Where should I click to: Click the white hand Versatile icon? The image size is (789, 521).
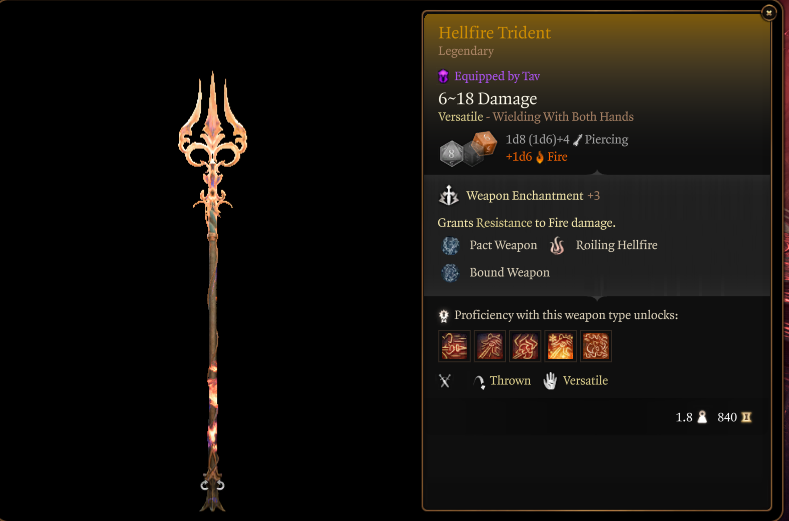click(x=550, y=381)
